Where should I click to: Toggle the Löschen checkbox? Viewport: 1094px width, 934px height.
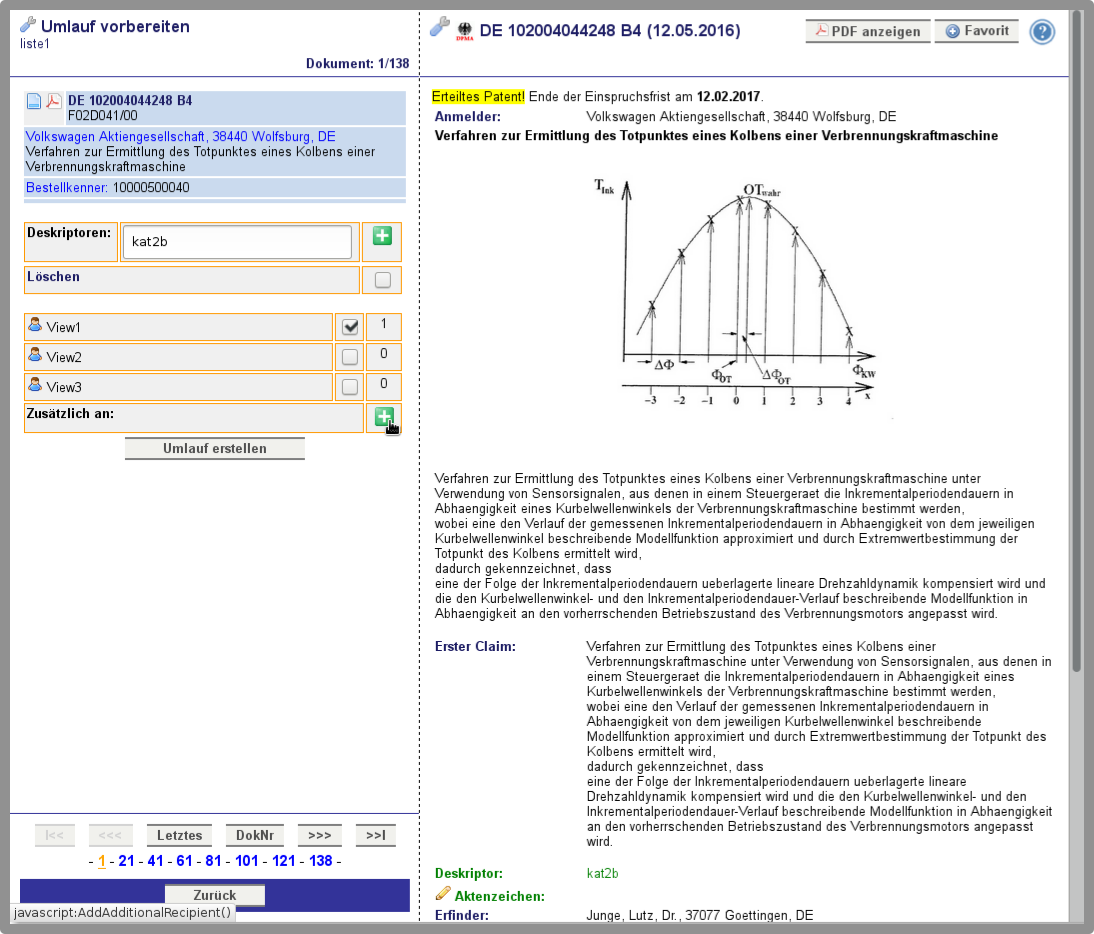(x=382, y=280)
